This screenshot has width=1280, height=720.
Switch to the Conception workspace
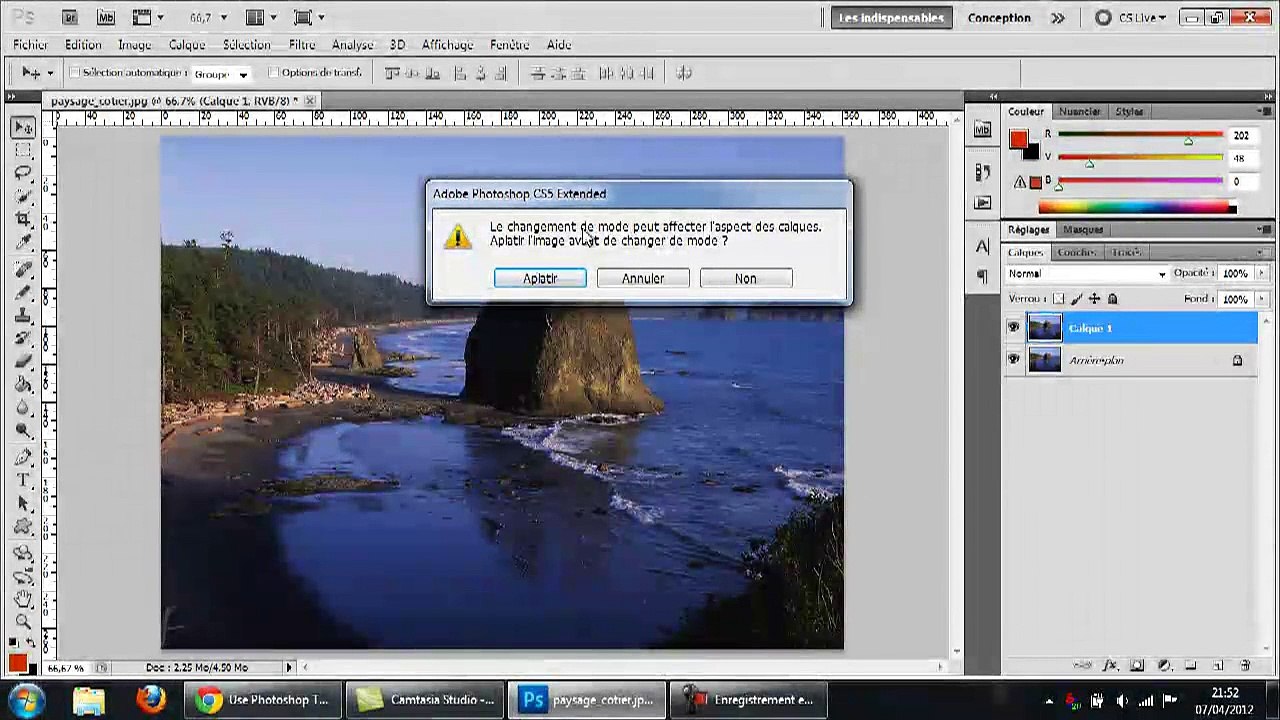pyautogui.click(x=999, y=18)
